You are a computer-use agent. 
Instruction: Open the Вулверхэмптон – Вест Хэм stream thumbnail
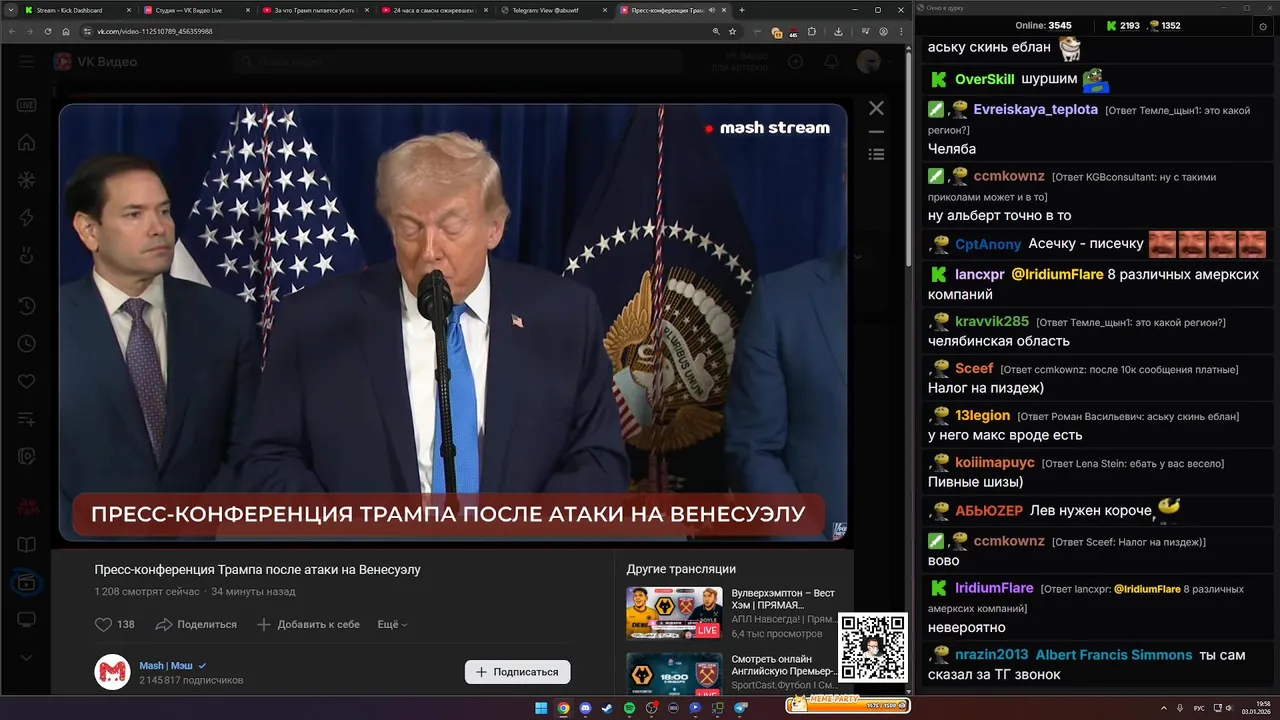click(674, 613)
